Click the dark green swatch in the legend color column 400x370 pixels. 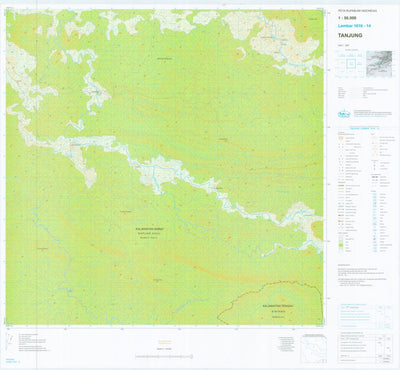(340, 246)
